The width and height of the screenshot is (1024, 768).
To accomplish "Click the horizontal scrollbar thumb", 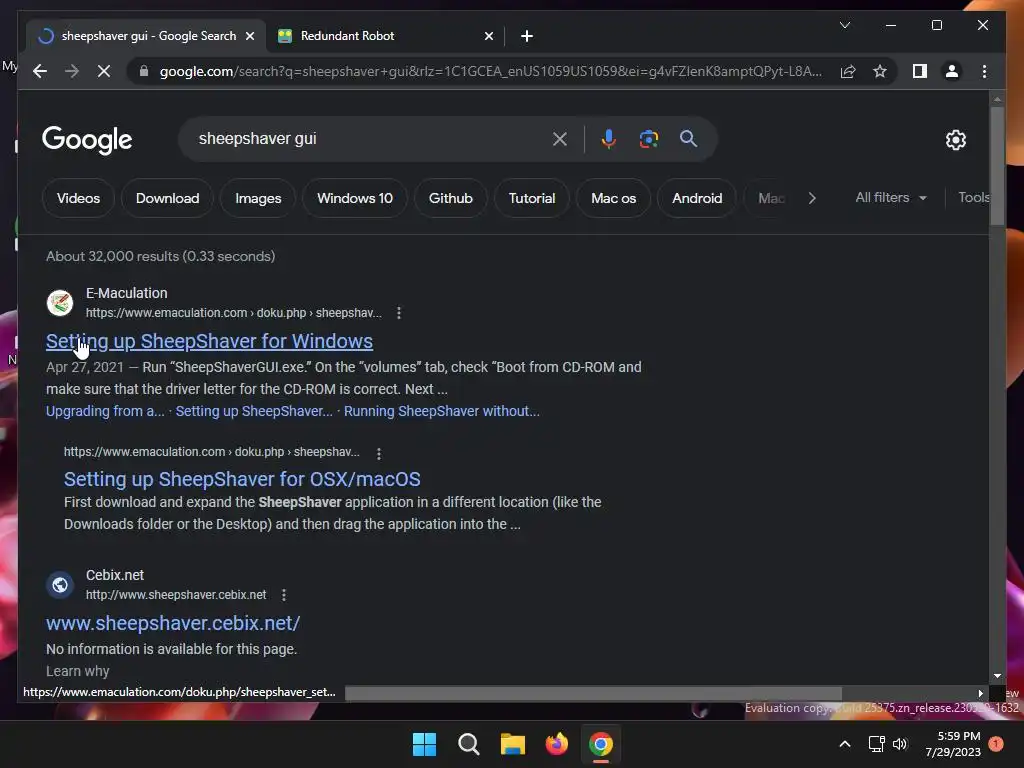I will 593,693.
